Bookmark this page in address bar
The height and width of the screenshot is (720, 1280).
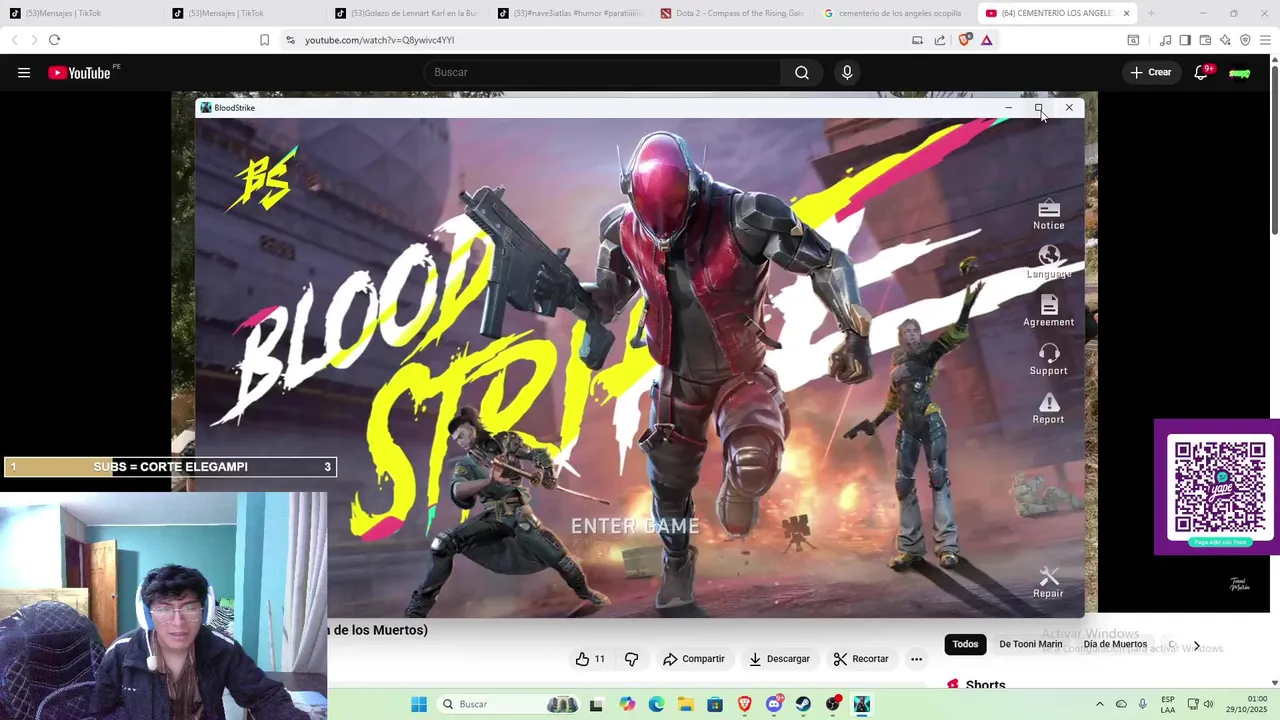[264, 40]
